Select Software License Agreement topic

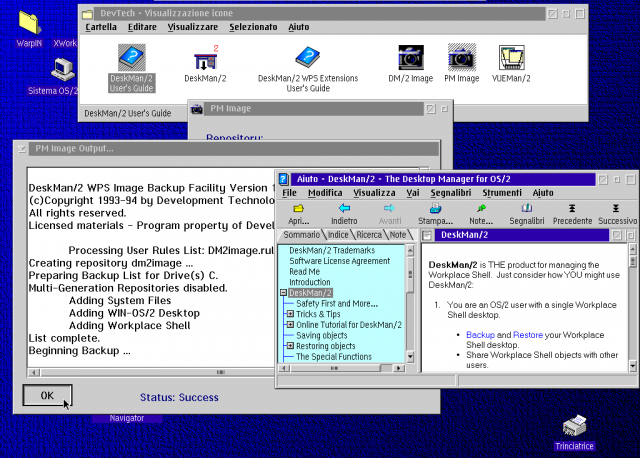click(339, 261)
